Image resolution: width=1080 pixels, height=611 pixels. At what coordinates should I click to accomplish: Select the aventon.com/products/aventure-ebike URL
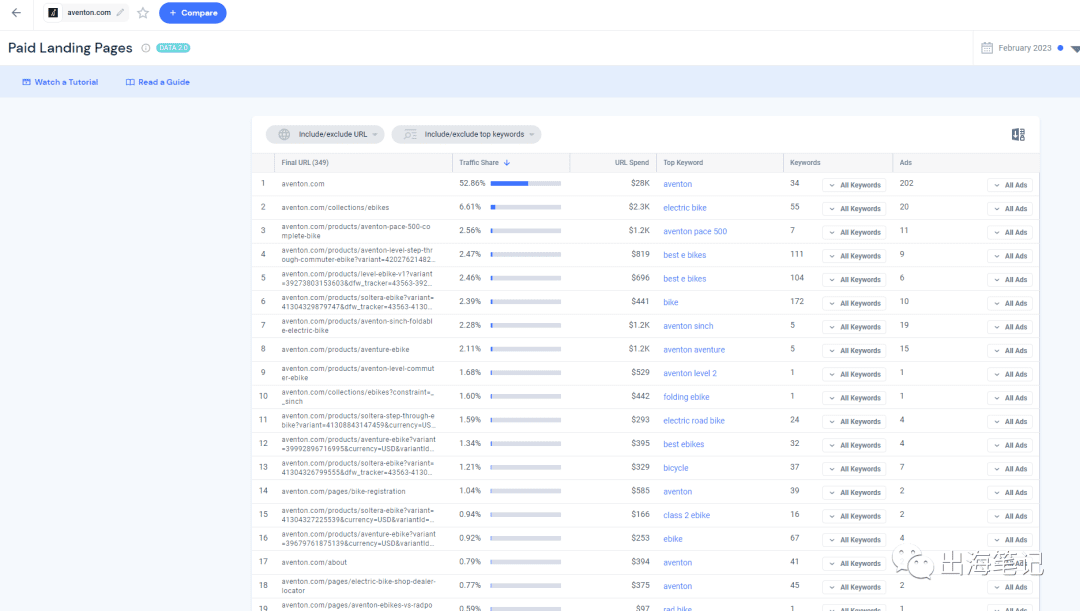click(345, 349)
